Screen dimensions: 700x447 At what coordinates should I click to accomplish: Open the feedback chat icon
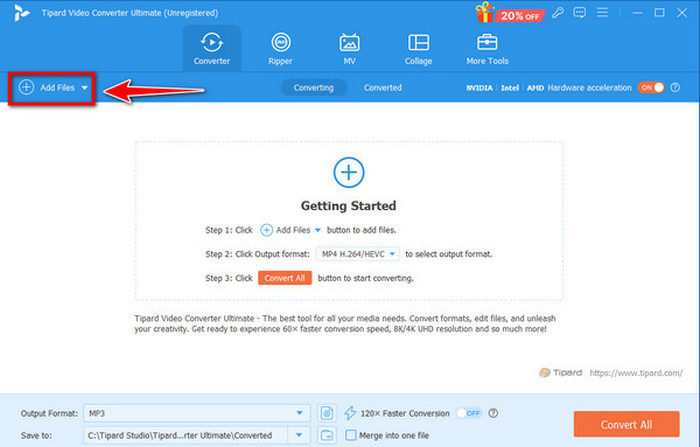pos(579,13)
